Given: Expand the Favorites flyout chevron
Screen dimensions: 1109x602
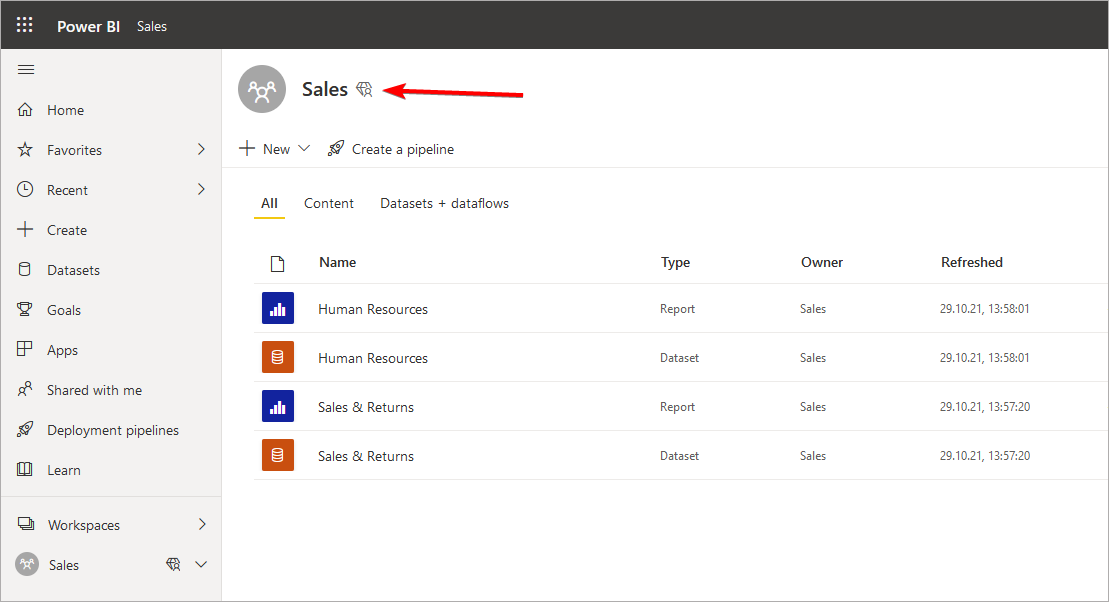Looking at the screenshot, I should (201, 150).
